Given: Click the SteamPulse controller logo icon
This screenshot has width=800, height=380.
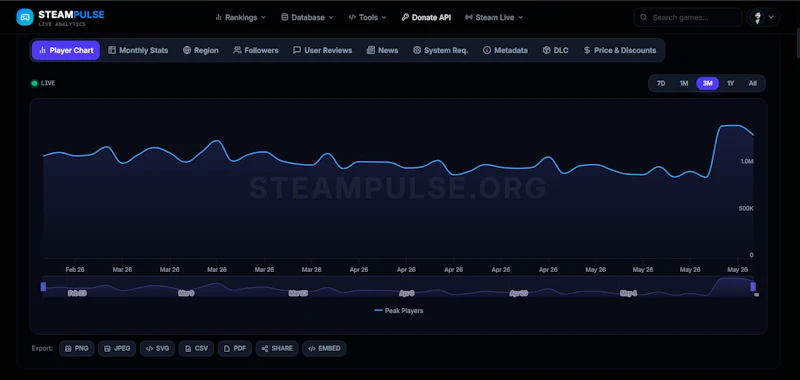Looking at the screenshot, I should tap(24, 17).
